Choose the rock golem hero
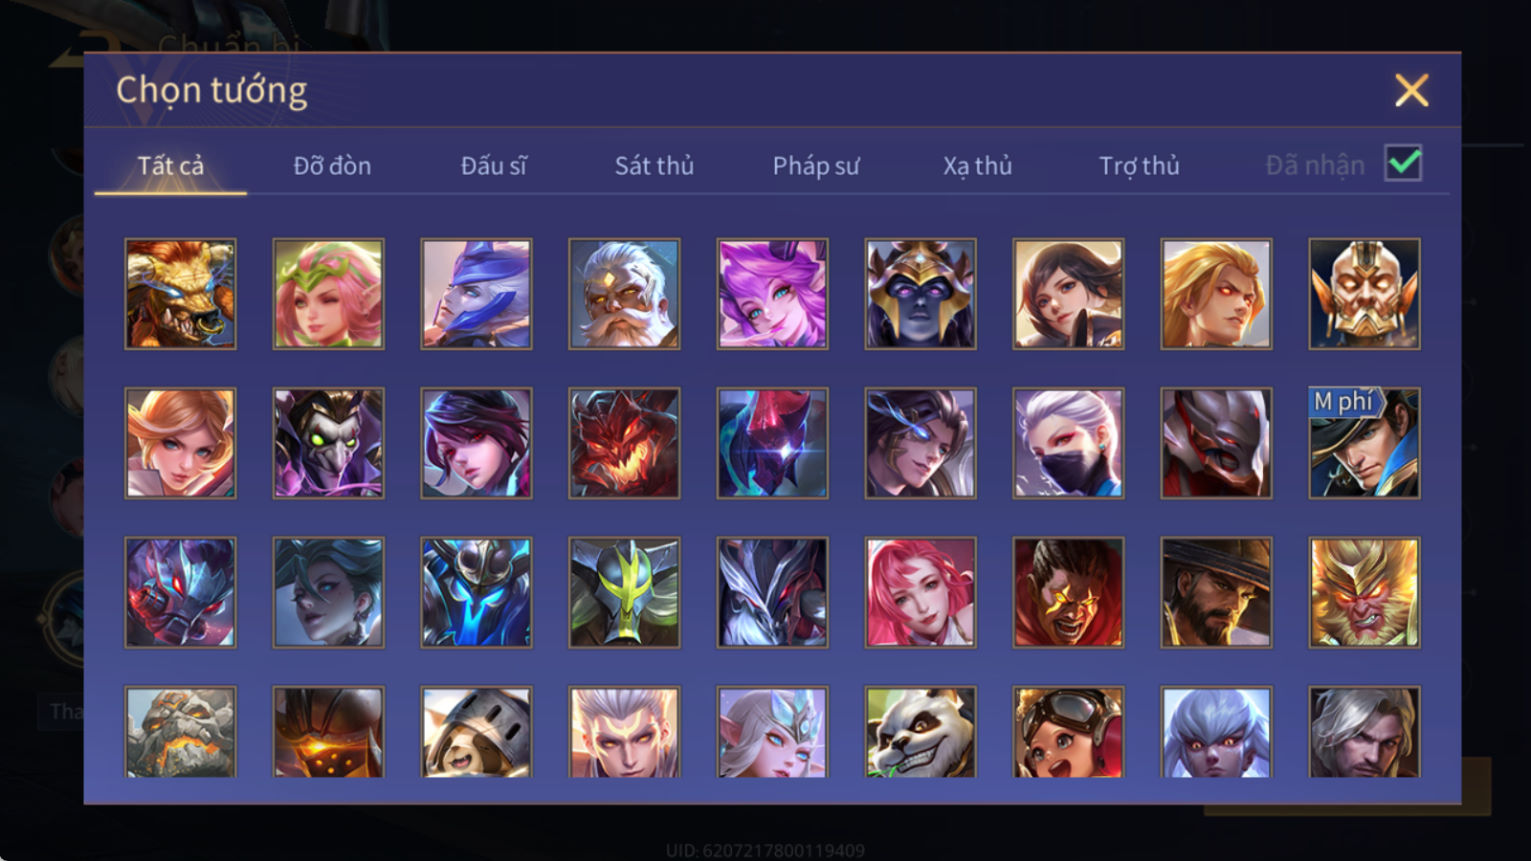The width and height of the screenshot is (1531, 861). (180, 732)
